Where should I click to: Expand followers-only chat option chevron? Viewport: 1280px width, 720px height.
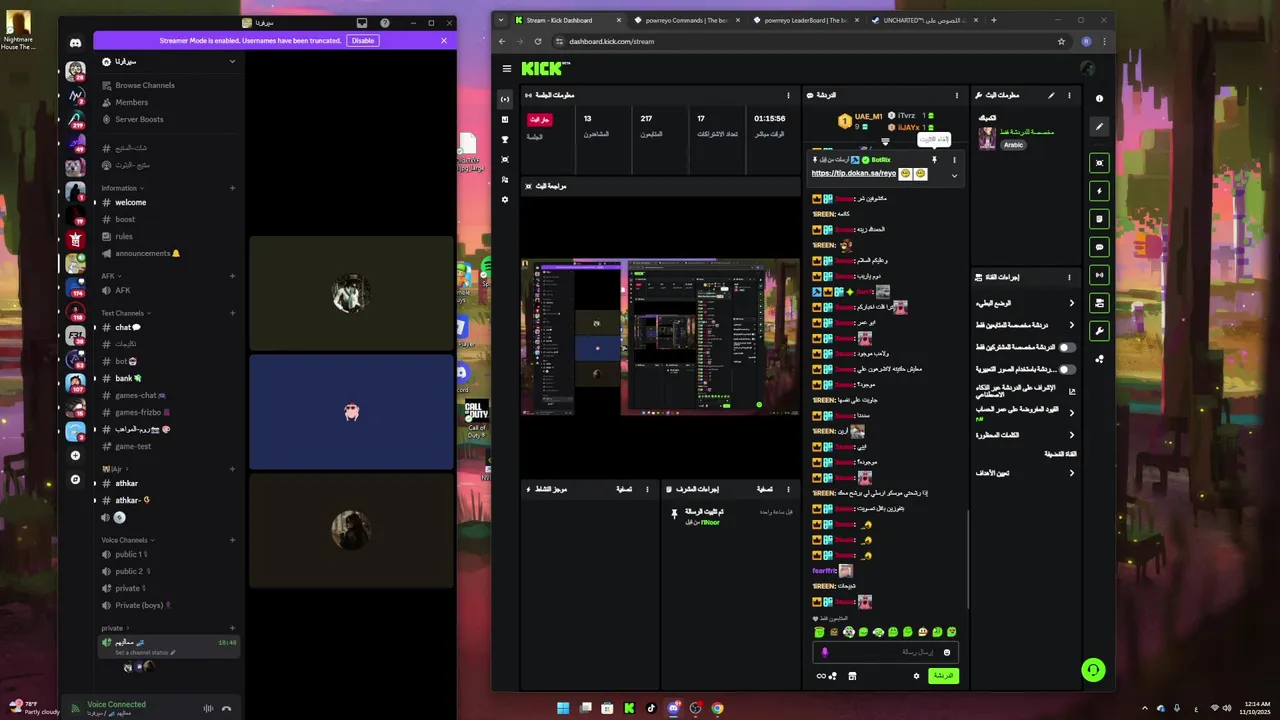(x=1072, y=325)
